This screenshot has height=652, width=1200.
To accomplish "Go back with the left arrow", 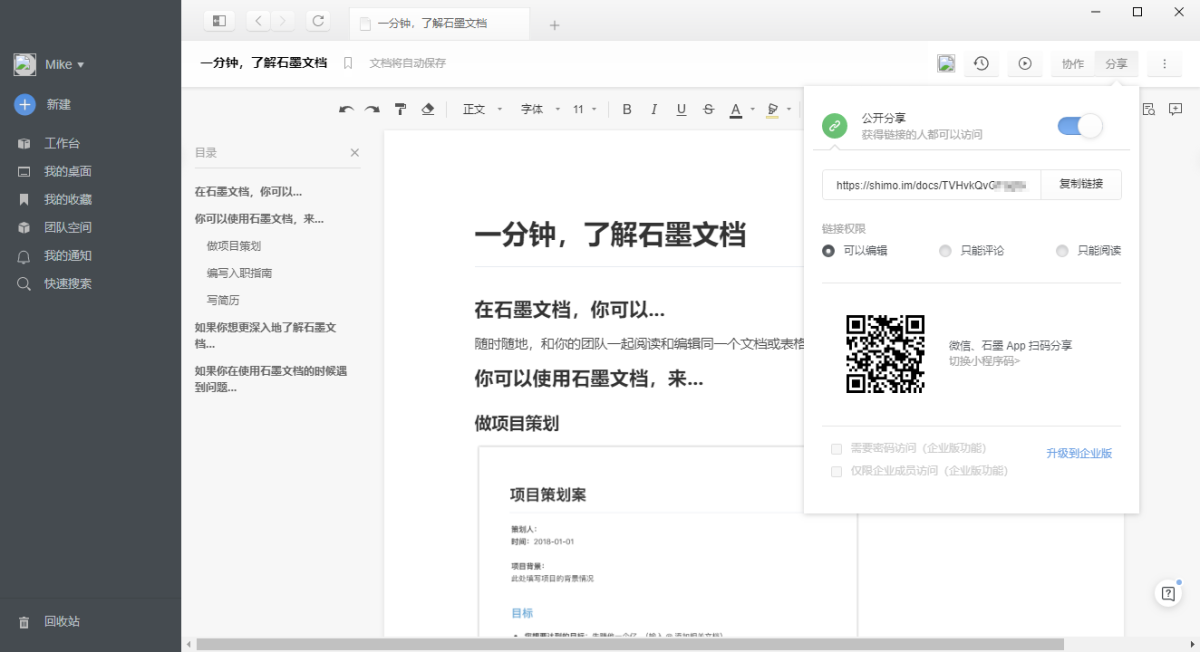I will click(259, 20).
